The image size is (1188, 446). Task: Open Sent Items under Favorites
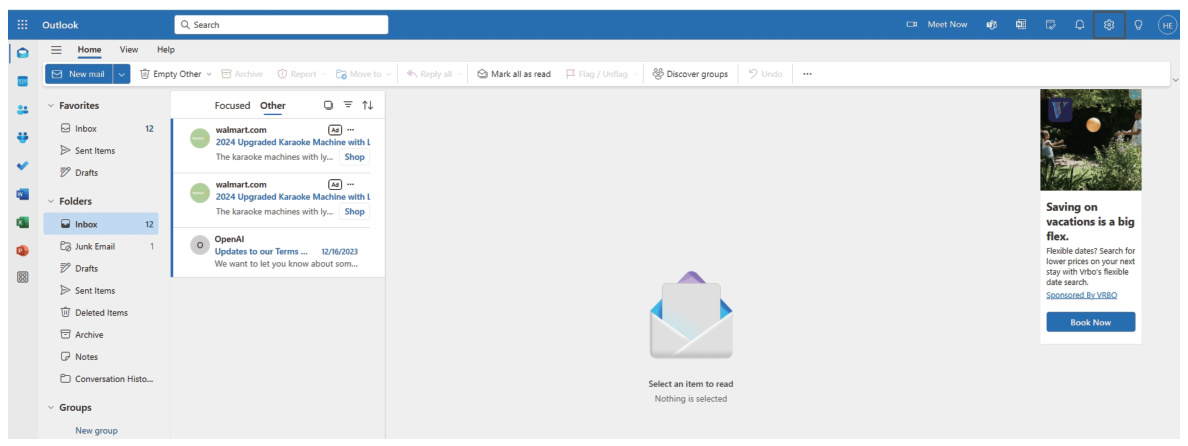coord(101,151)
